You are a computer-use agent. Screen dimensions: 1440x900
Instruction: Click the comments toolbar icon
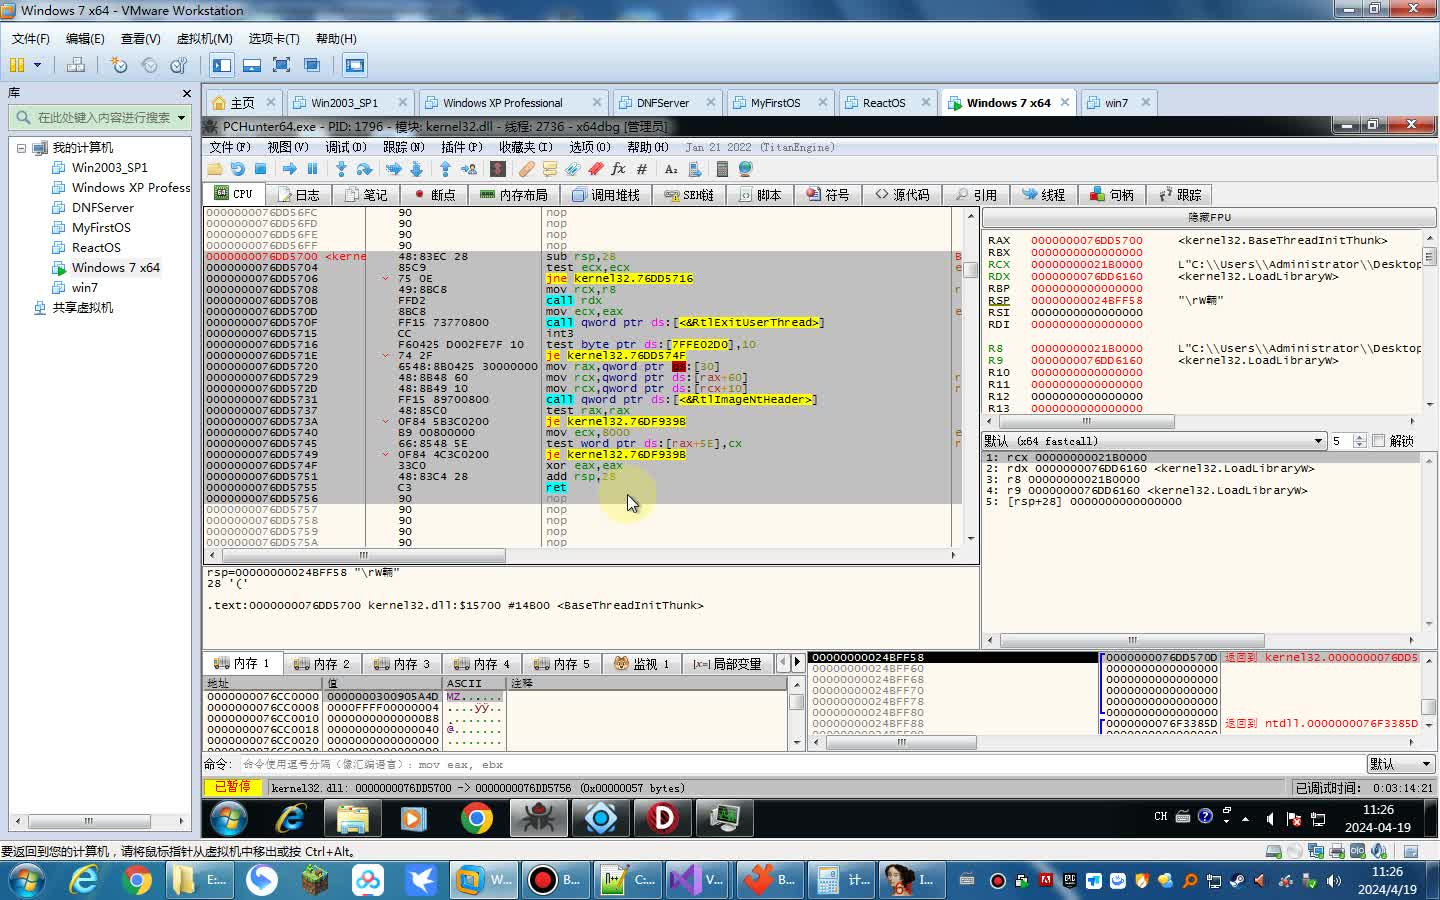[x=550, y=169]
